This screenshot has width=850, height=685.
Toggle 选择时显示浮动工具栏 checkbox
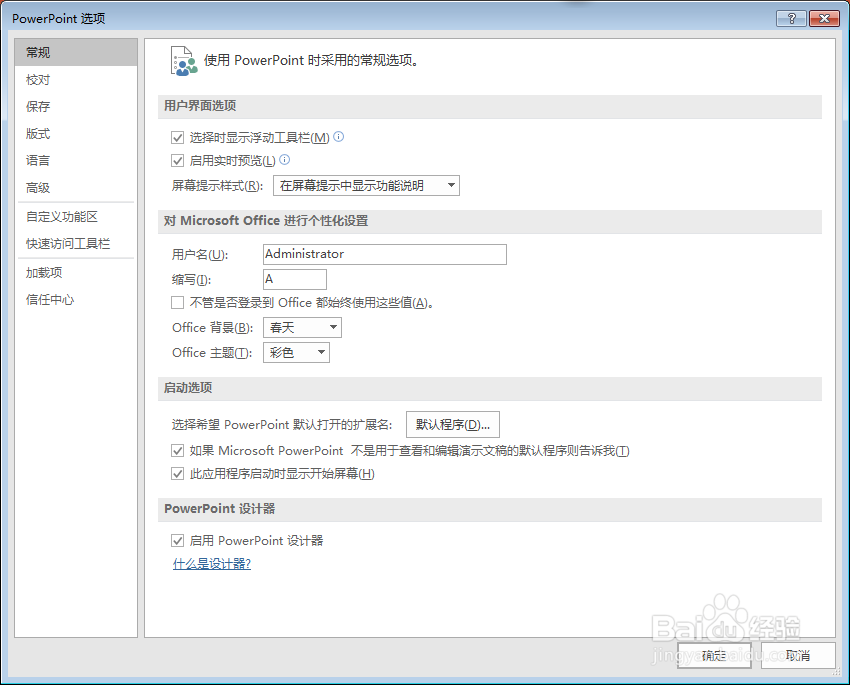click(177, 138)
